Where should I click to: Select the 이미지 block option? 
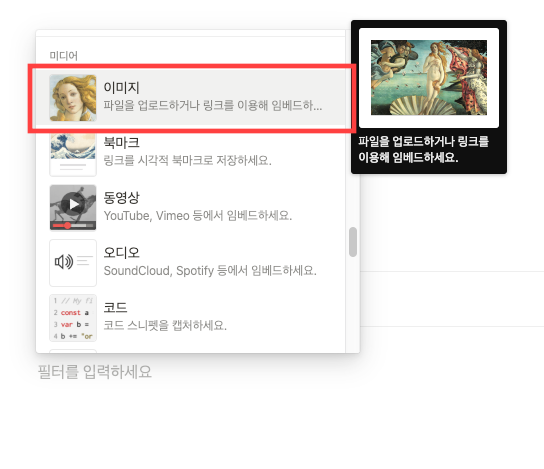click(191, 98)
